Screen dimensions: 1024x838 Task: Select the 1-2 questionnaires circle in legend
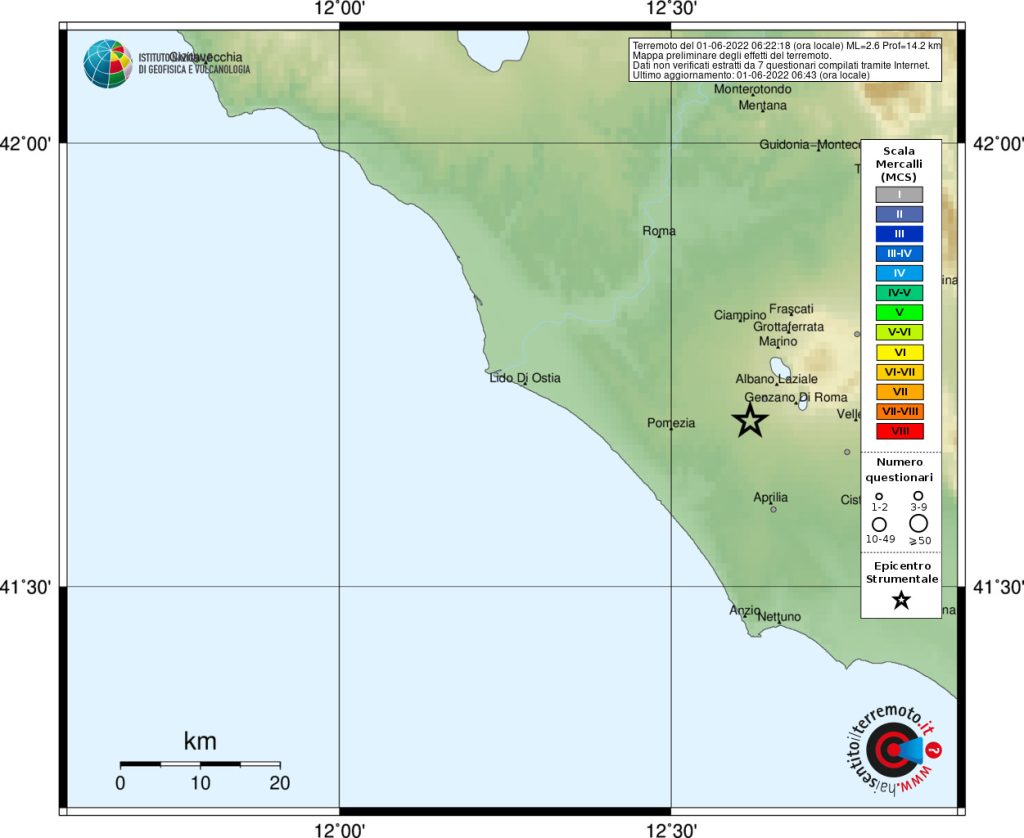tap(879, 496)
